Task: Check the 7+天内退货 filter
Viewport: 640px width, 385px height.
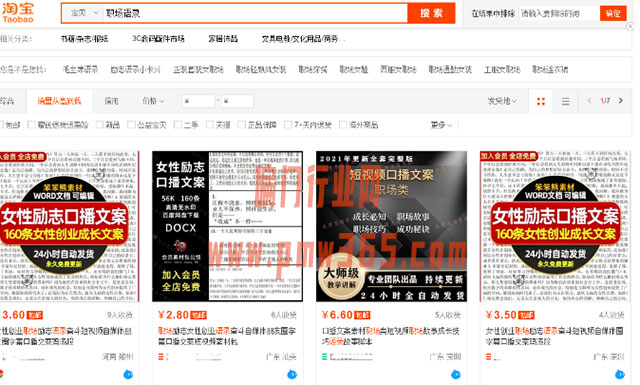Action: tap(288, 125)
